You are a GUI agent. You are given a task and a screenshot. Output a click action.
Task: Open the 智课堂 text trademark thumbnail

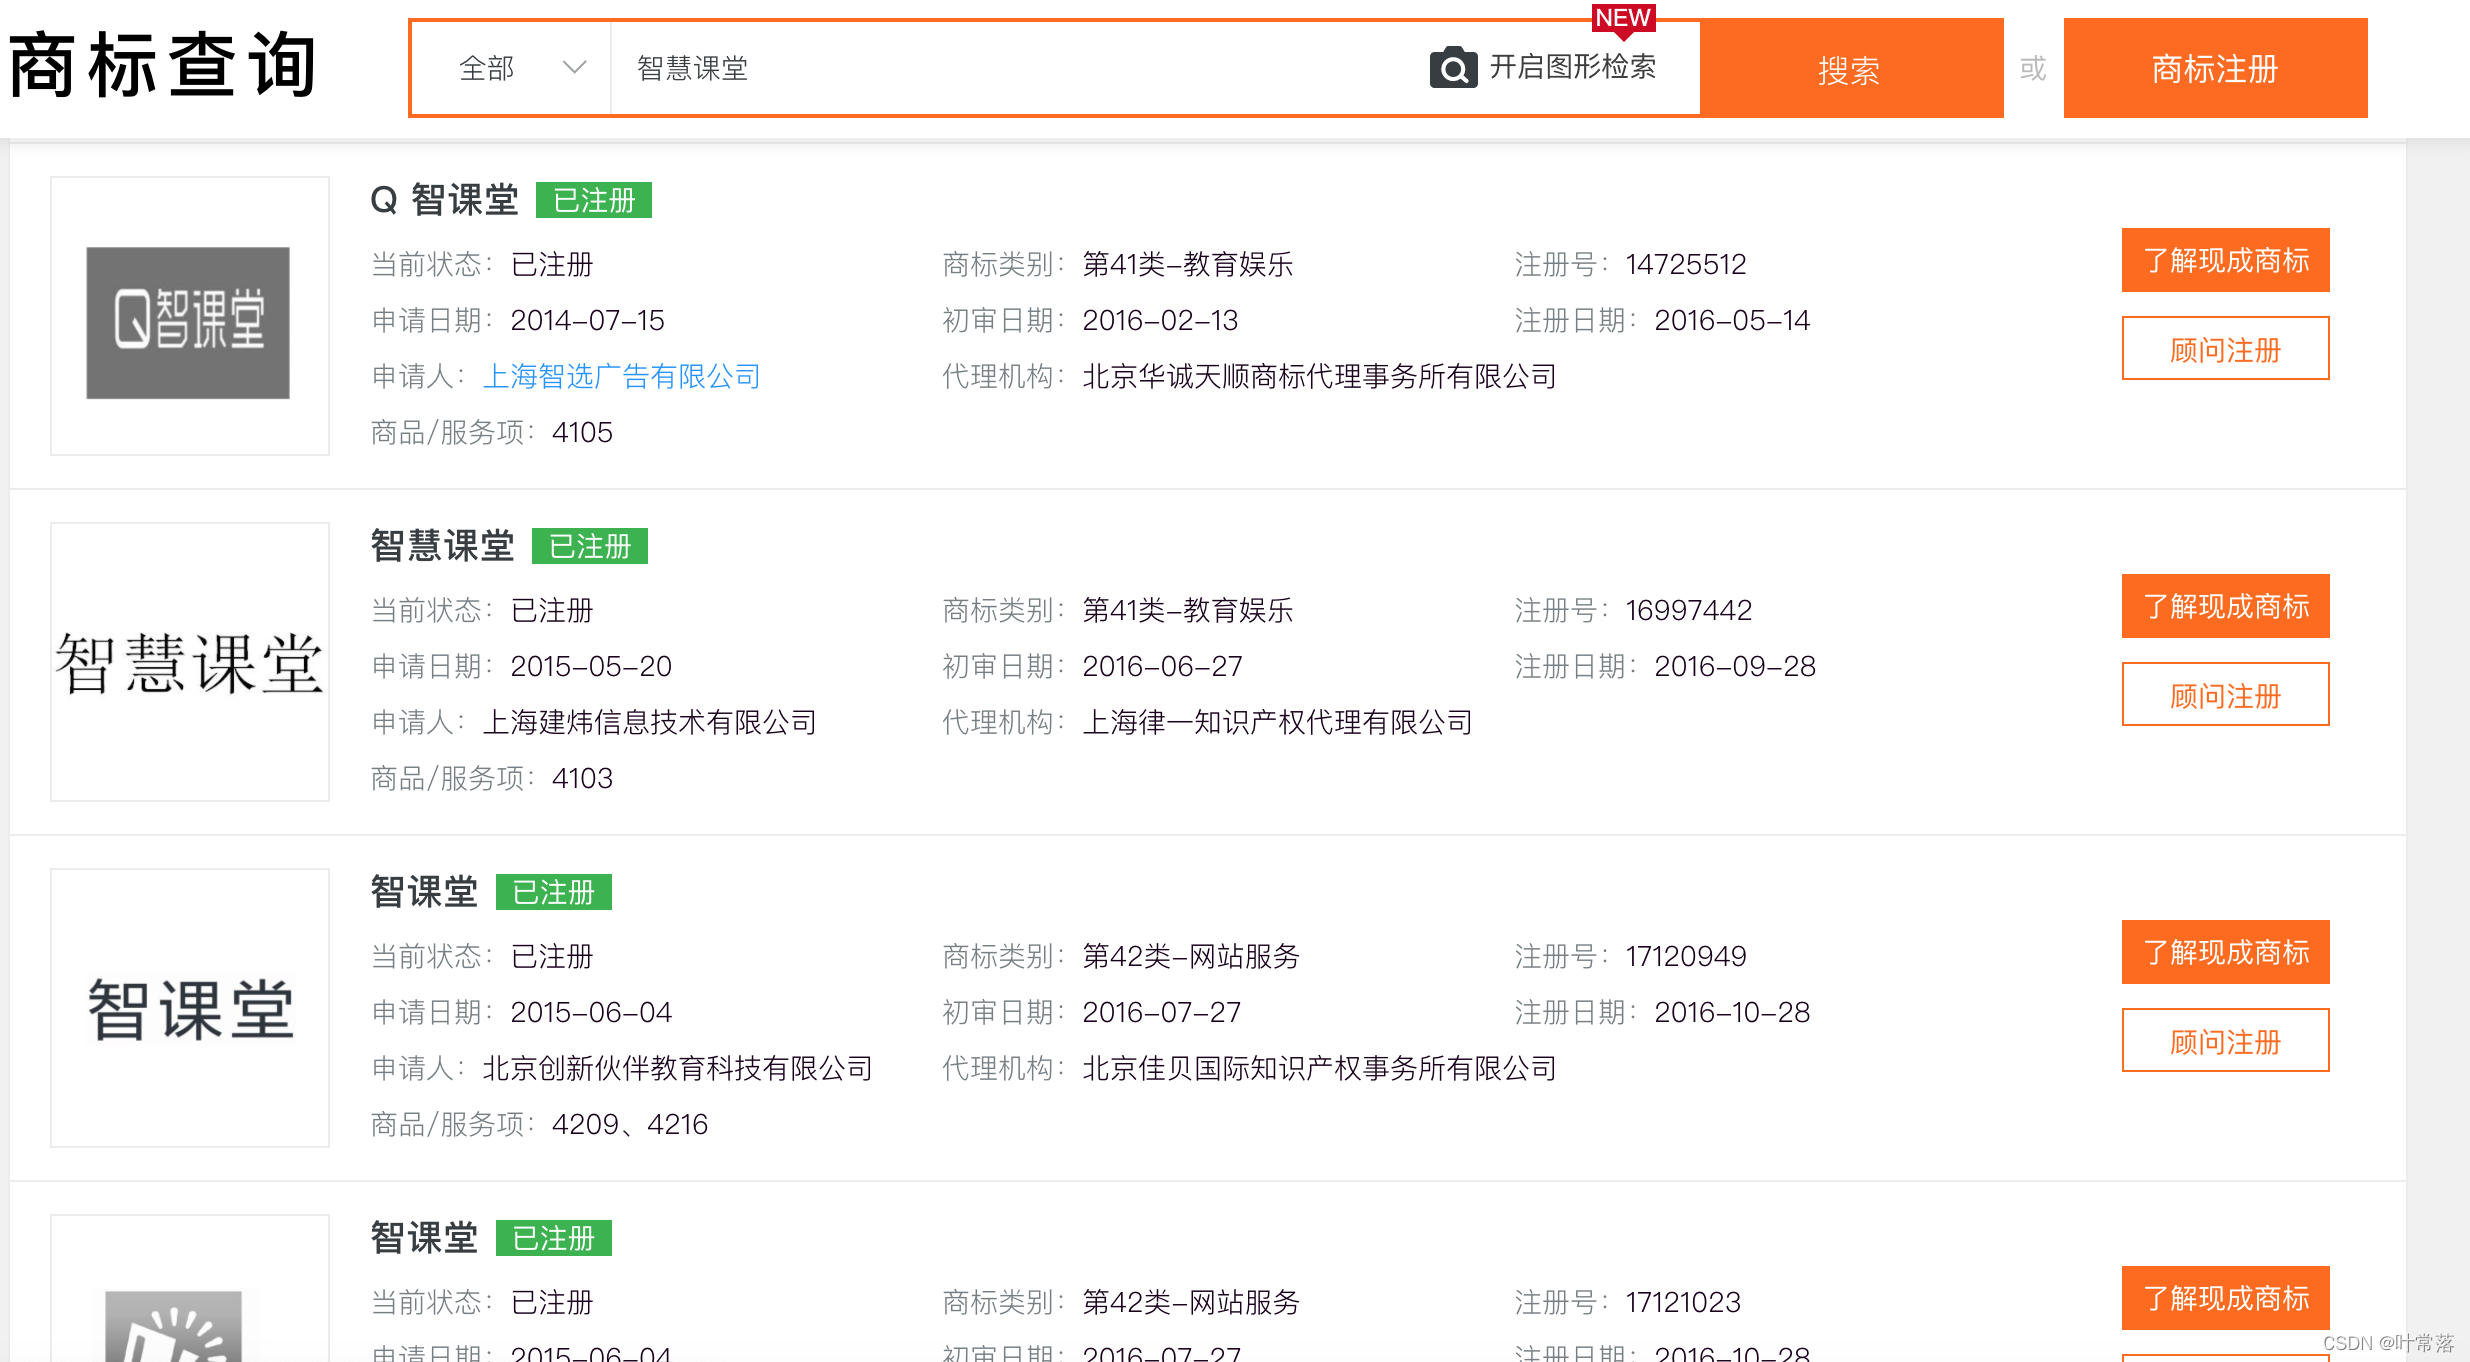(189, 1008)
